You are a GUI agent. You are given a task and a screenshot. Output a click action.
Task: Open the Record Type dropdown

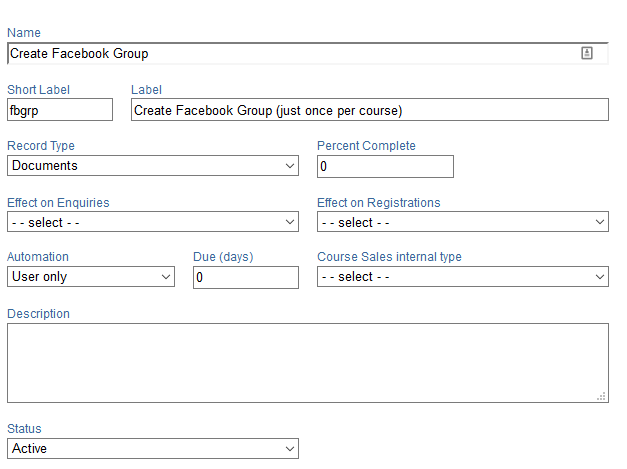[x=152, y=166]
